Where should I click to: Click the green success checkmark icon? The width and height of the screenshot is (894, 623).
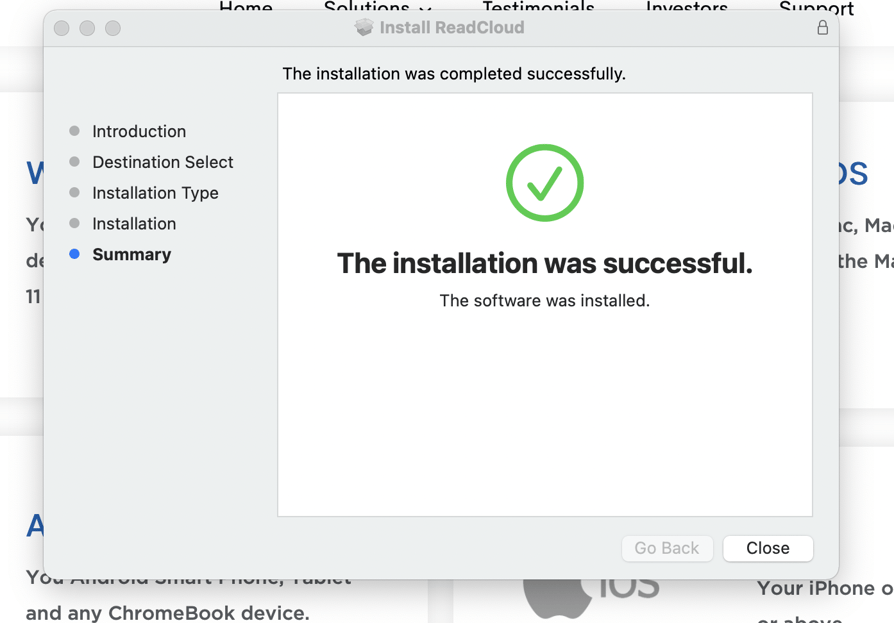pyautogui.click(x=545, y=182)
